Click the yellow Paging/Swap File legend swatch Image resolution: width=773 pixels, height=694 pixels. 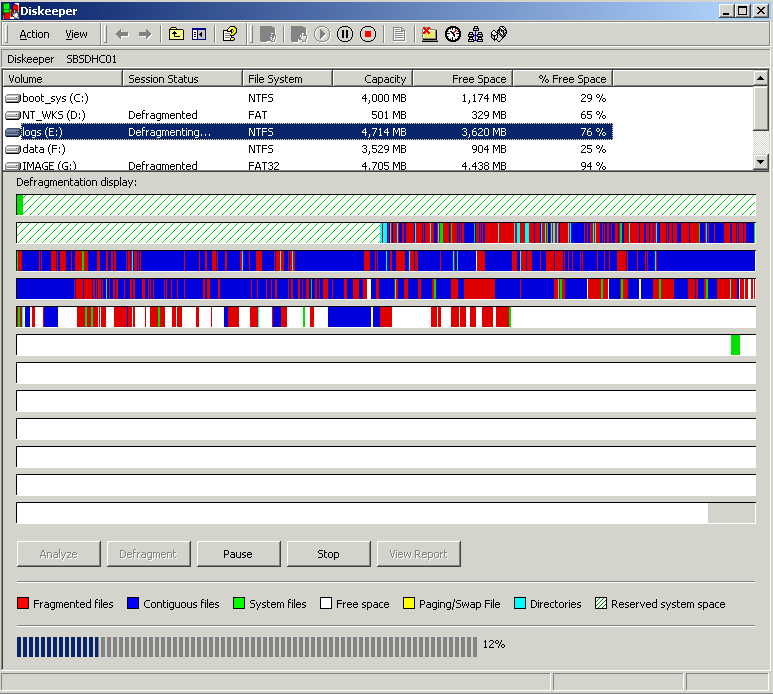[x=409, y=603]
